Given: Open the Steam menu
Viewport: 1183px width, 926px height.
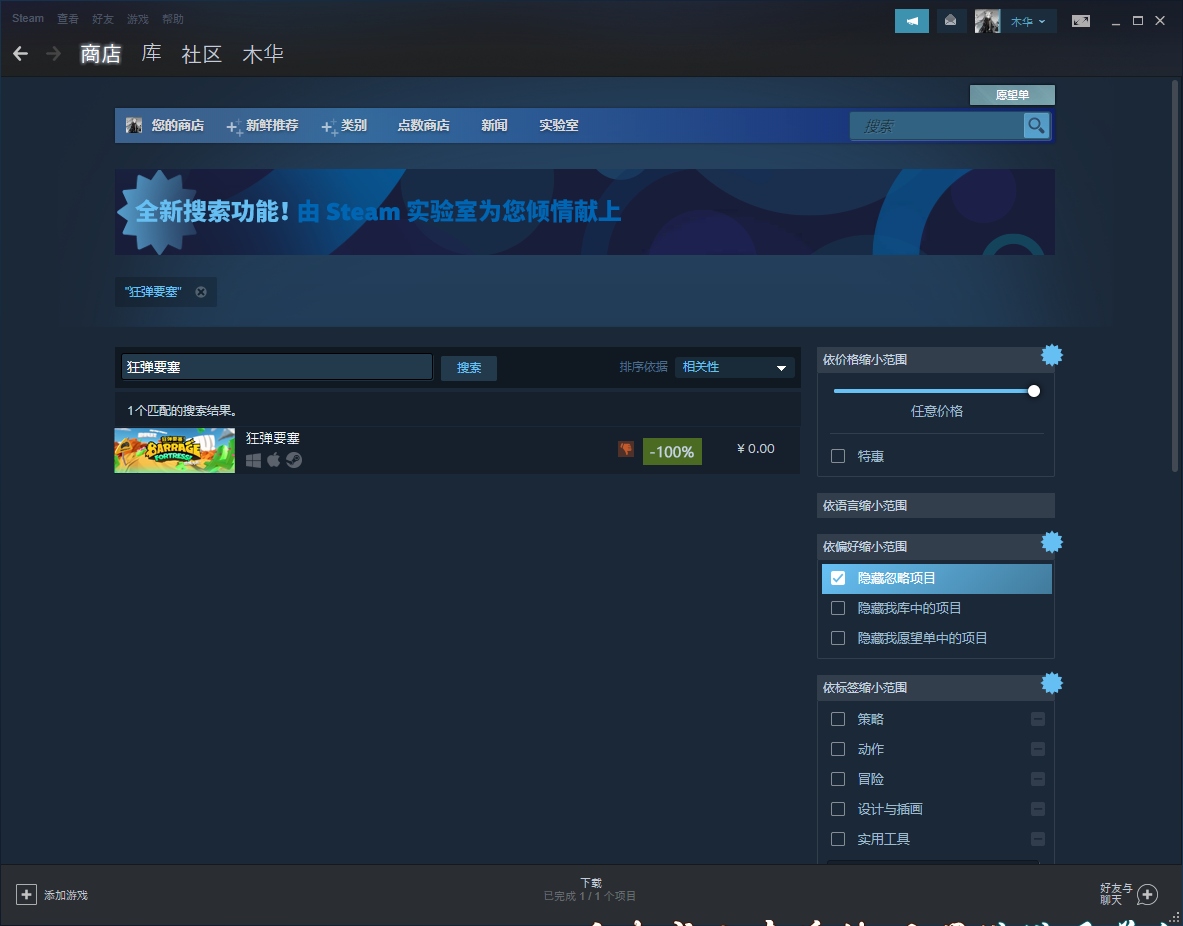Looking at the screenshot, I should (x=28, y=19).
